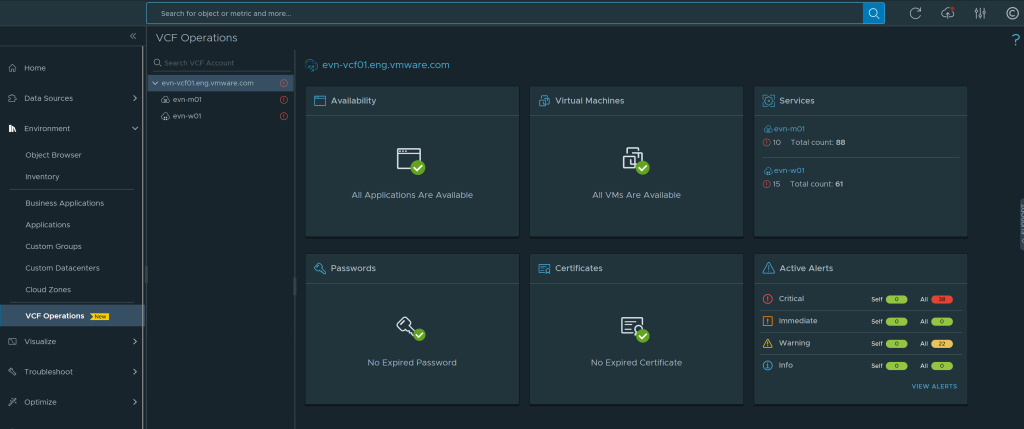Click the Certificates status icon

pos(635,328)
